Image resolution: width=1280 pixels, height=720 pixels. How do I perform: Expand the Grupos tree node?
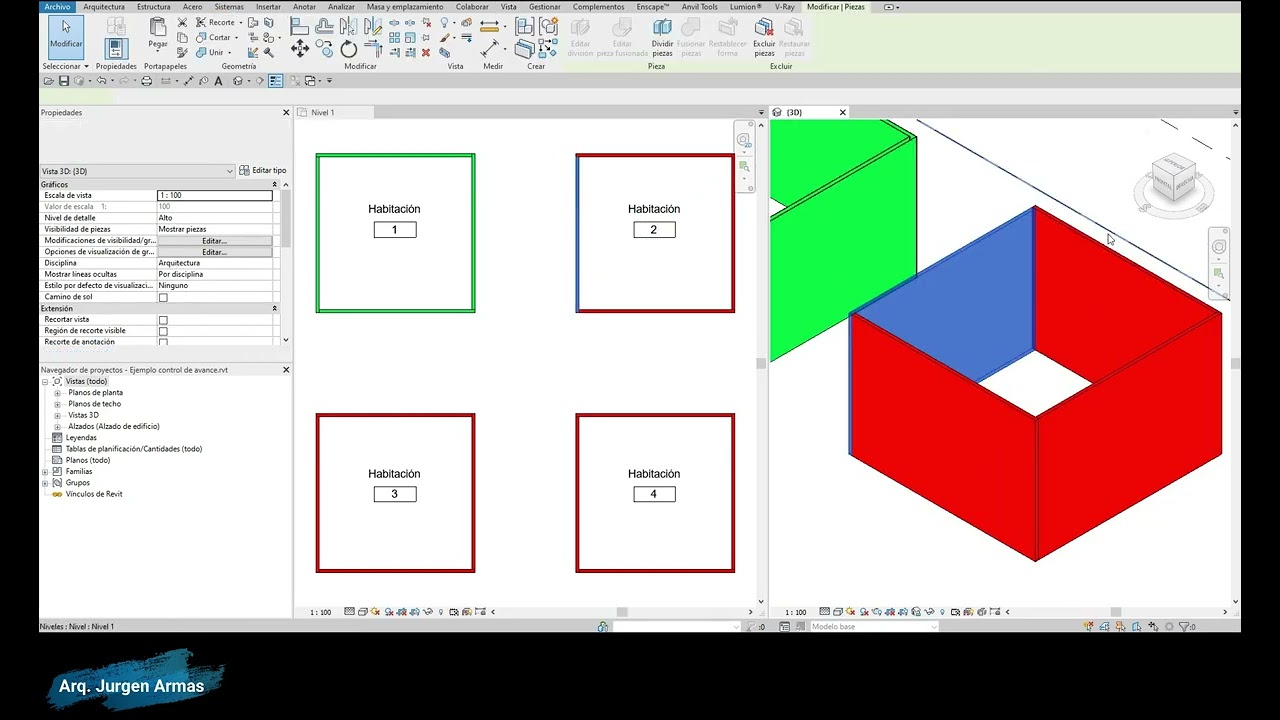click(45, 483)
